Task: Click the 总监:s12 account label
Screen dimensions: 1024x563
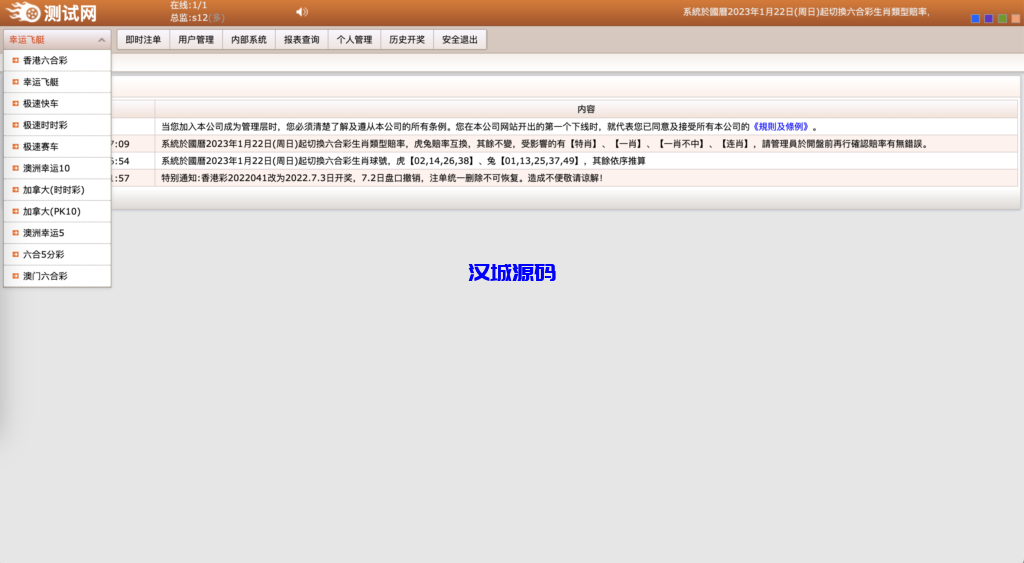Action: [197, 18]
